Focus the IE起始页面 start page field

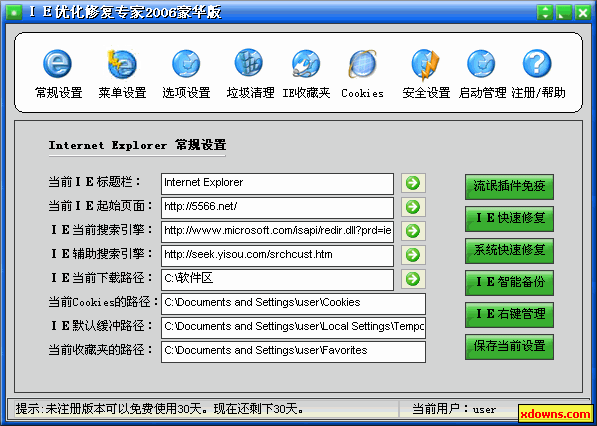(x=277, y=207)
